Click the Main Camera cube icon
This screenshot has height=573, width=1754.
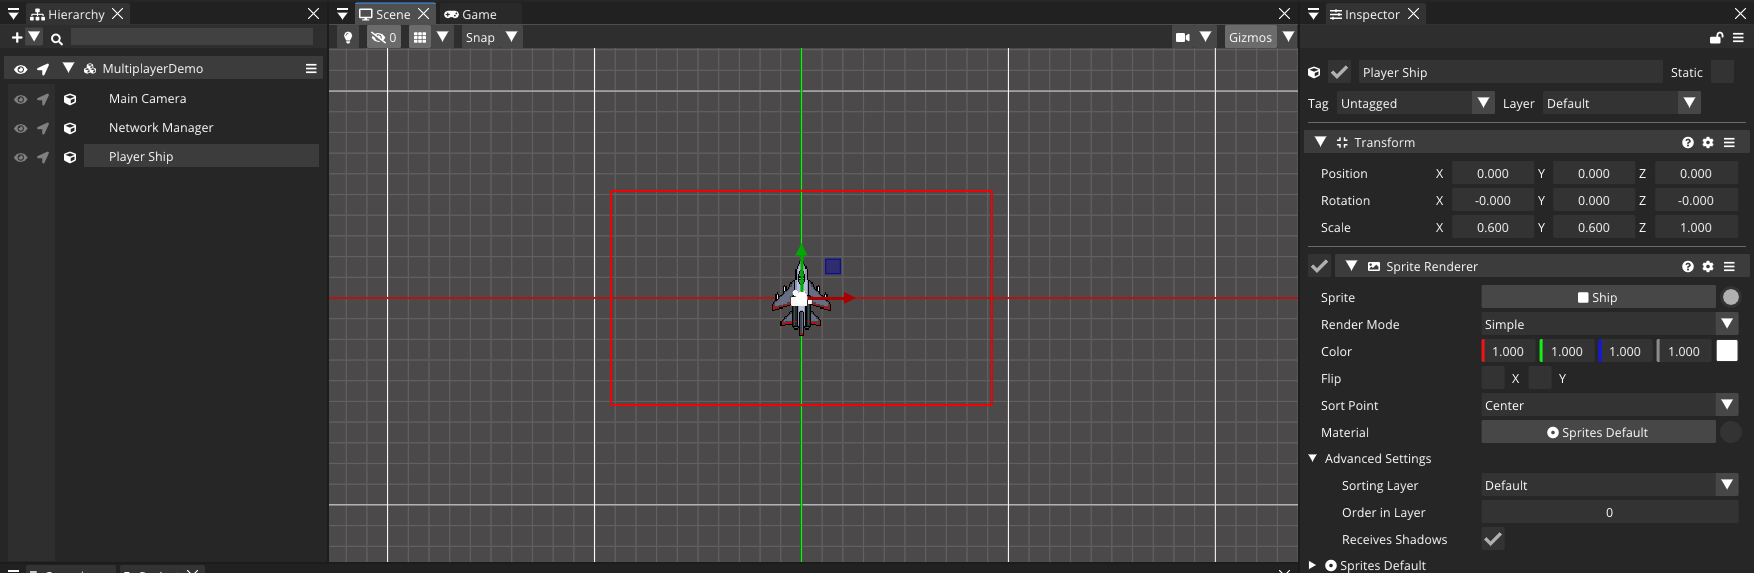[x=70, y=99]
